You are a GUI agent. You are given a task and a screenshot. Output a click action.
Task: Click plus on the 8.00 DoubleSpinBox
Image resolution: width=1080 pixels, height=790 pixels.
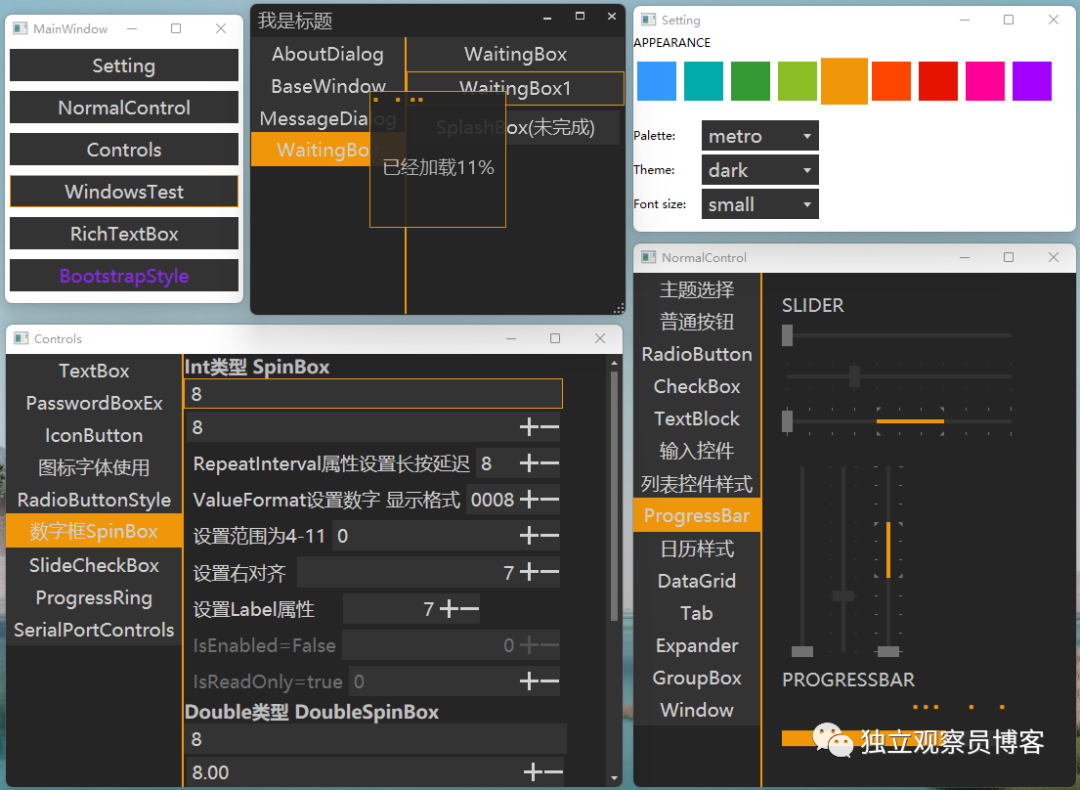pyautogui.click(x=533, y=772)
